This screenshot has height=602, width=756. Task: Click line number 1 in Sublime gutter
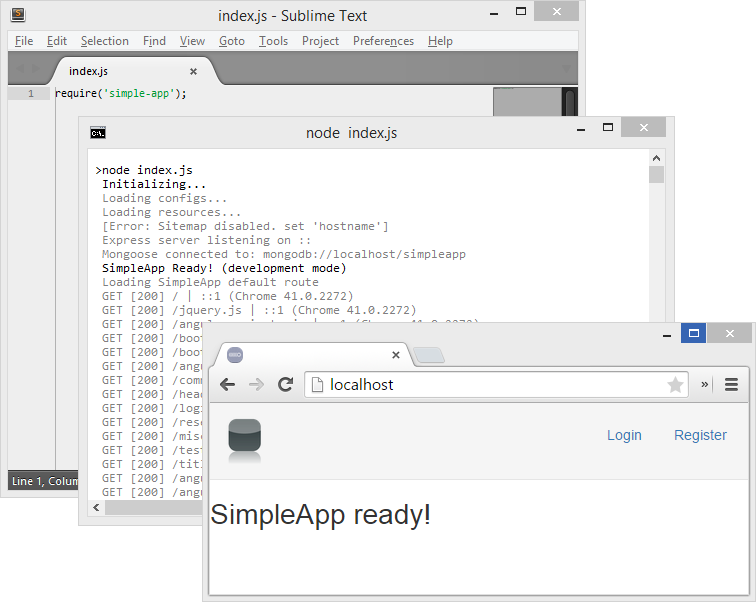click(31, 94)
